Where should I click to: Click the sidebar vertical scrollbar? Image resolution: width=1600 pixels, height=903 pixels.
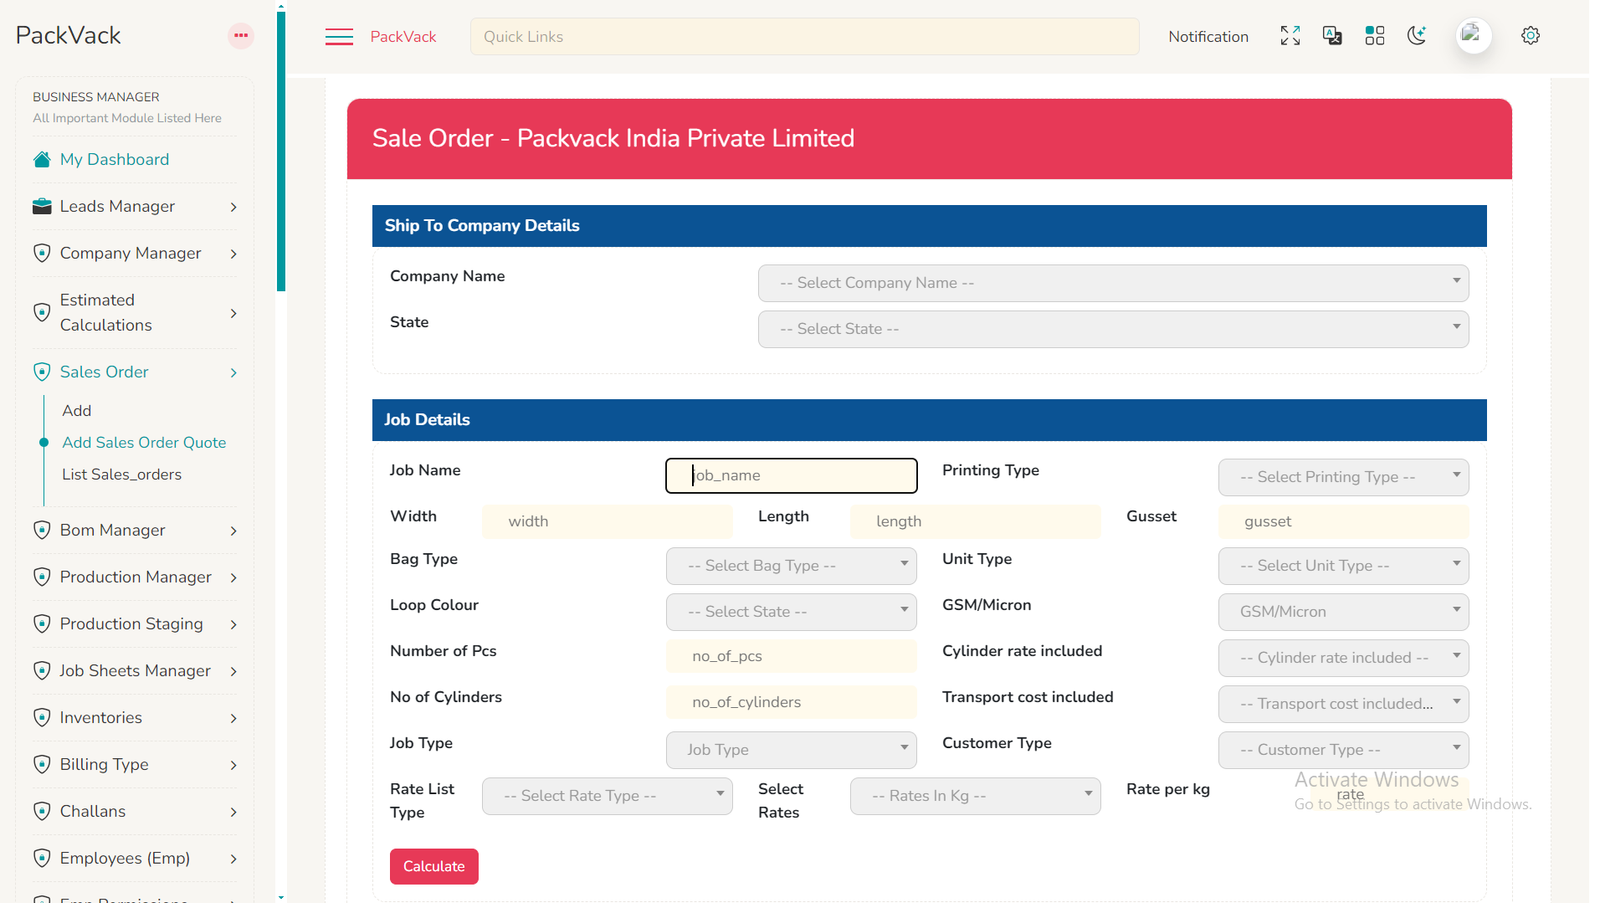tap(281, 150)
